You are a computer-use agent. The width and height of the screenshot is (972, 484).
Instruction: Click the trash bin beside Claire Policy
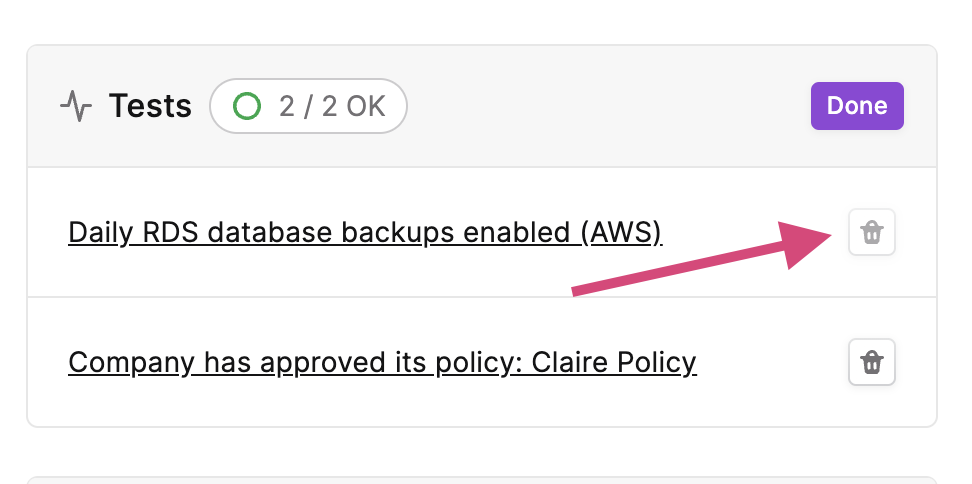coord(872,362)
